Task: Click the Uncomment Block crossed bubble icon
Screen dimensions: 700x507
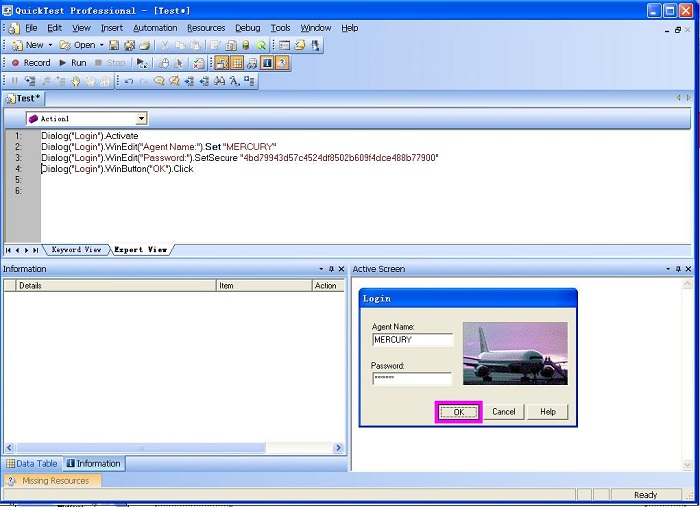Action: 174,81
